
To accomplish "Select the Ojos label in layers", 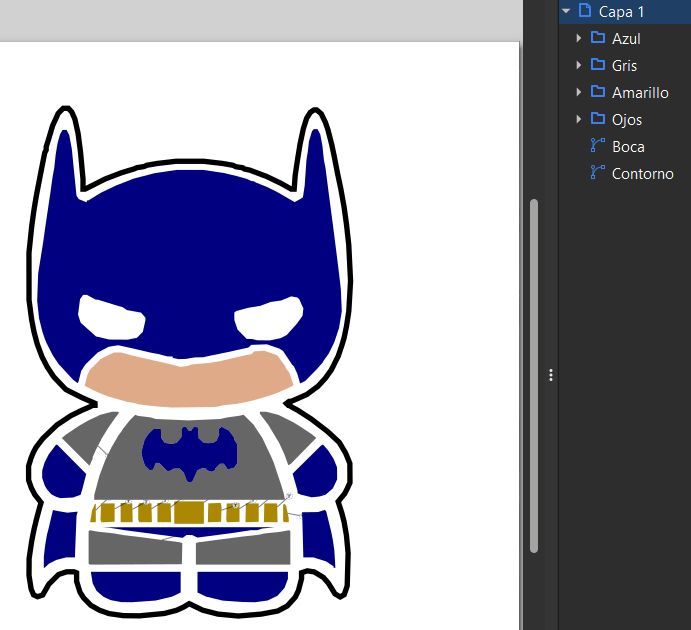I will pyautogui.click(x=627, y=120).
